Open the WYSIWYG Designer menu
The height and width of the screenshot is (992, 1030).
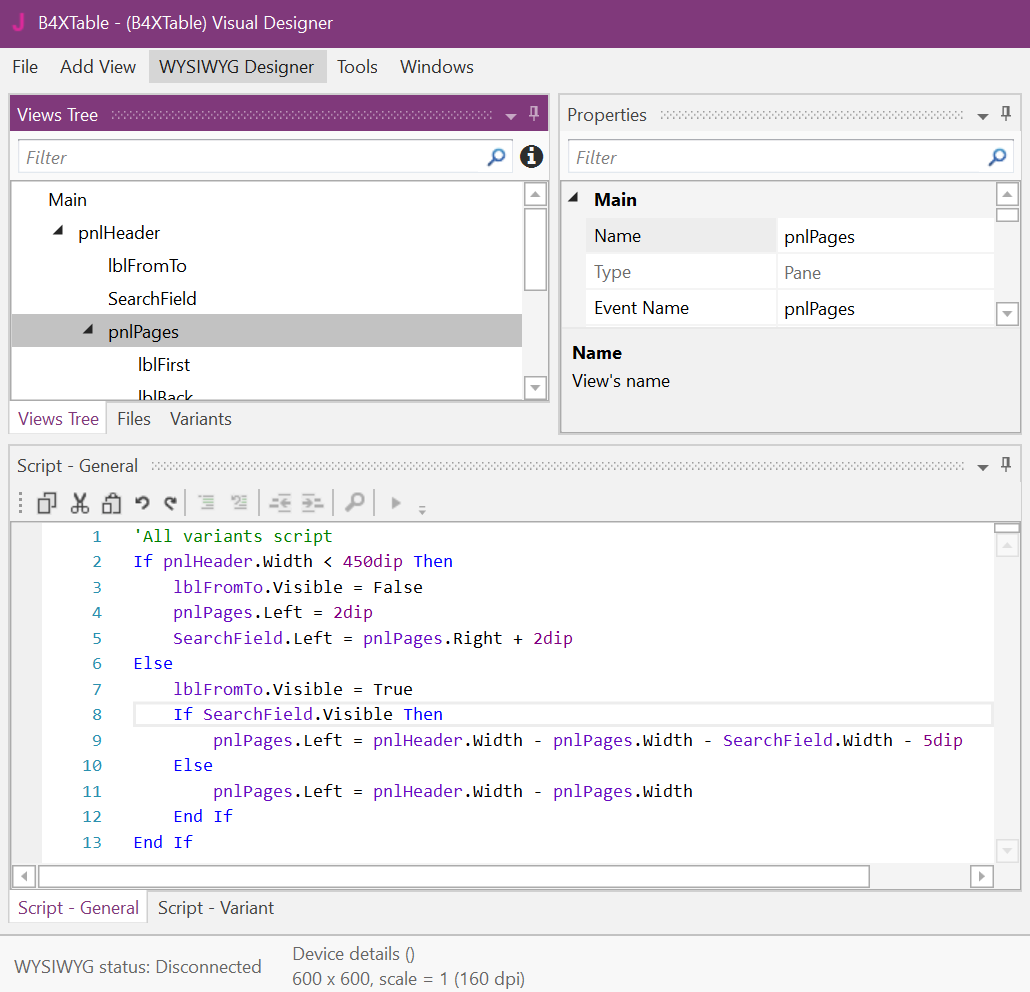pyautogui.click(x=237, y=67)
